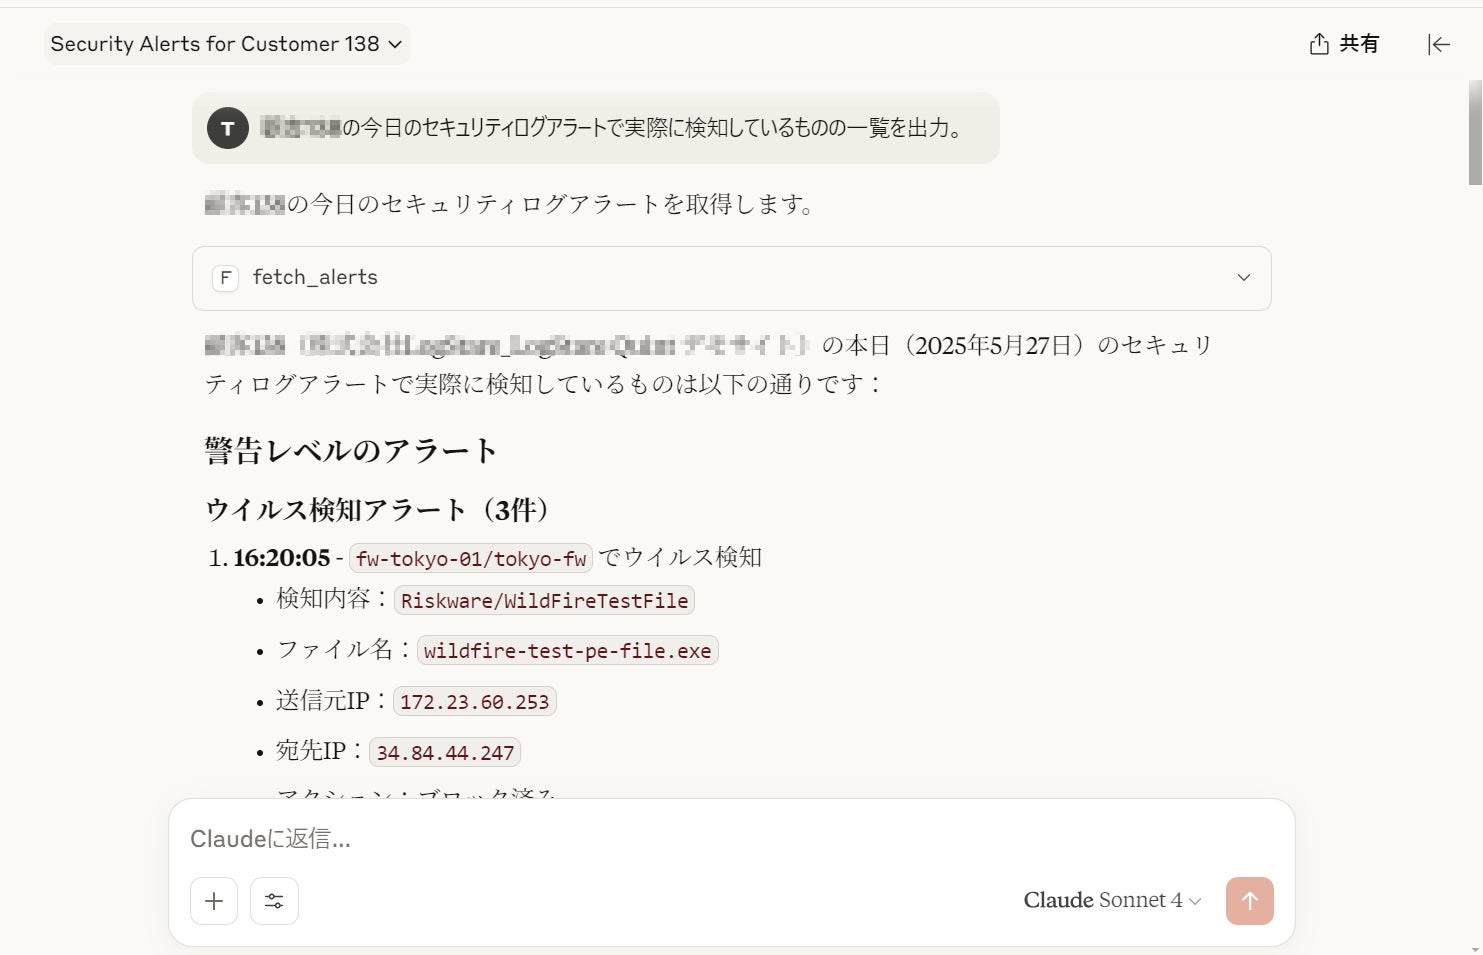The width and height of the screenshot is (1483, 955).
Task: Click the scrollbar down arrow
Action: tap(1475, 947)
